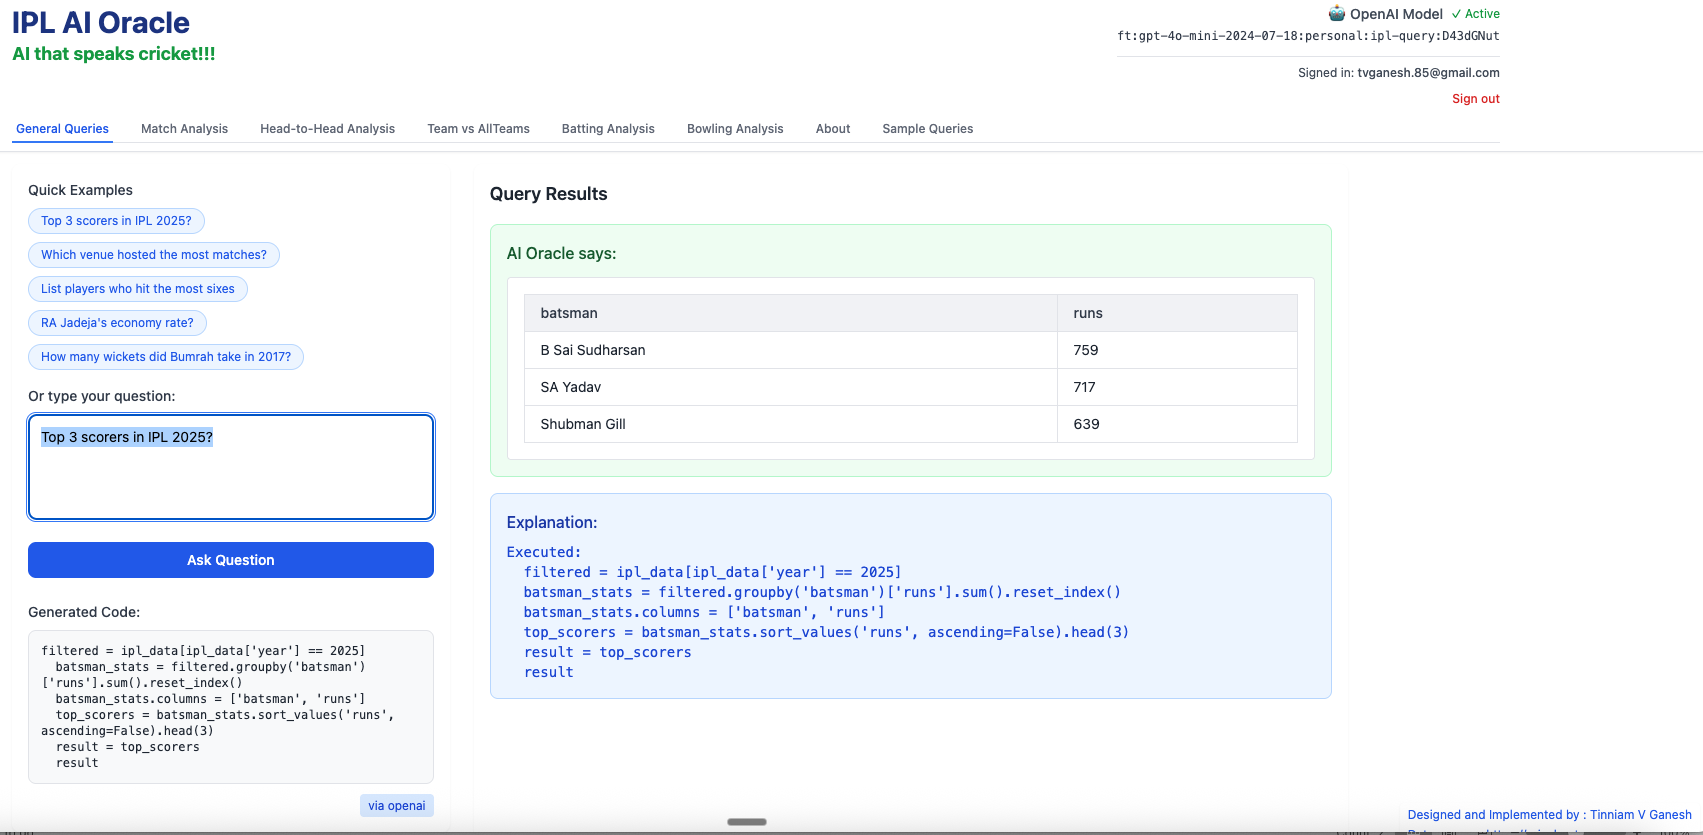Click the 'via openai' badge

396,806
